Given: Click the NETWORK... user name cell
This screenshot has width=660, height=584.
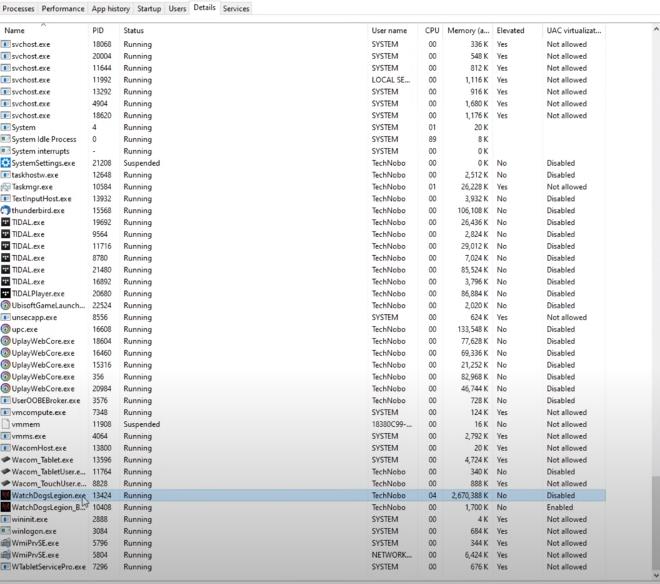Looking at the screenshot, I should pyautogui.click(x=391, y=555).
